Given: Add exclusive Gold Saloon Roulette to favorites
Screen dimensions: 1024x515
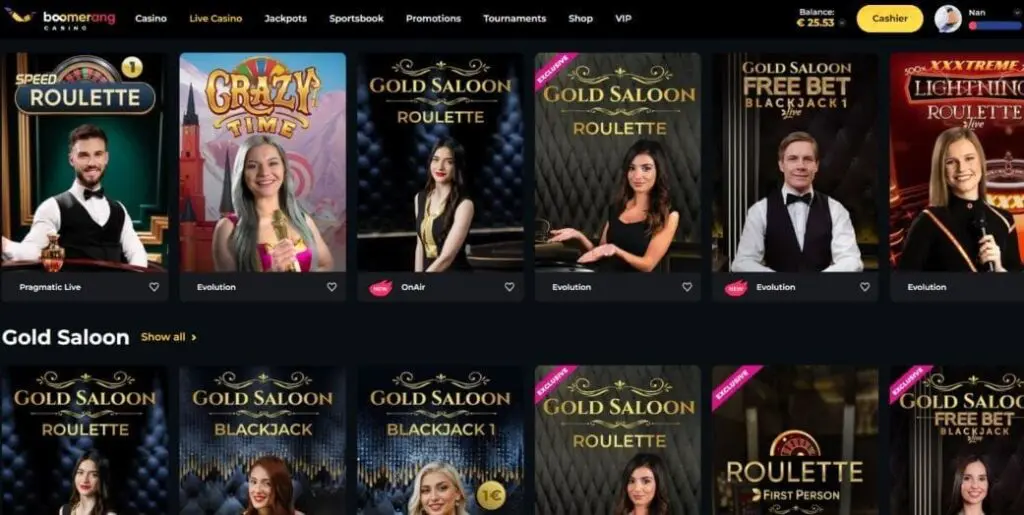Looking at the screenshot, I should click(687, 287).
